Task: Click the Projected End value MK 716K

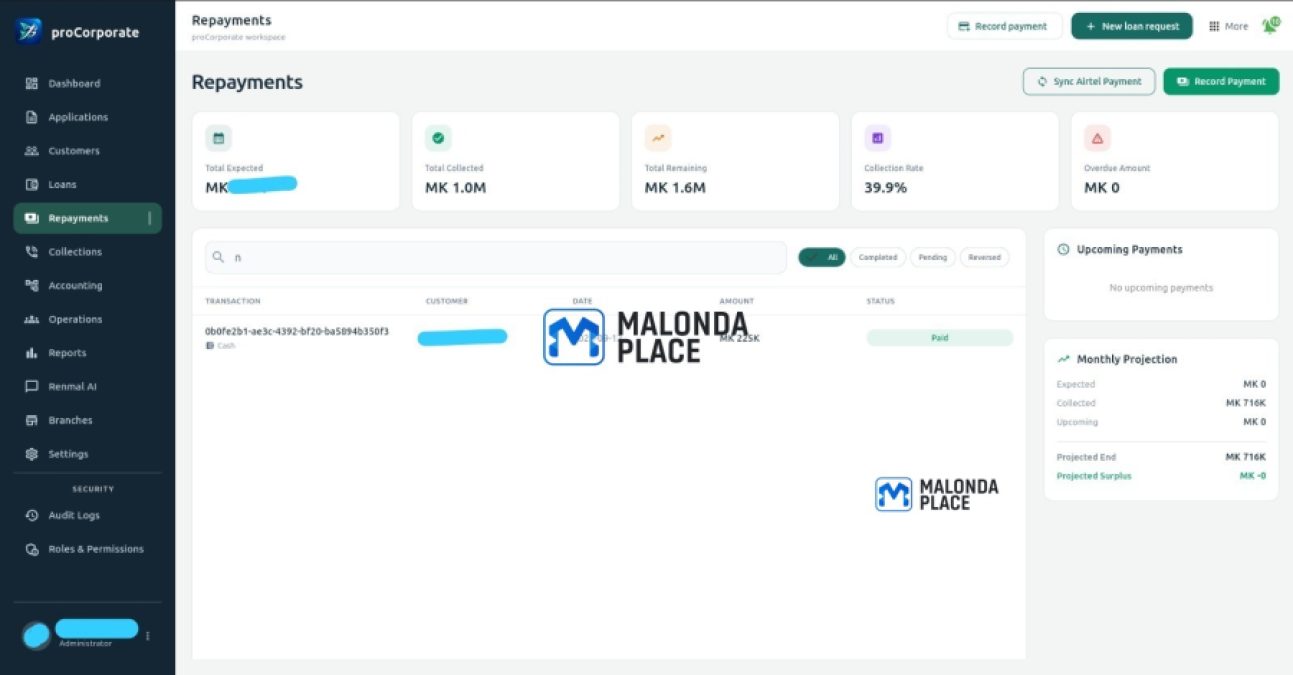Action: 1246,457
